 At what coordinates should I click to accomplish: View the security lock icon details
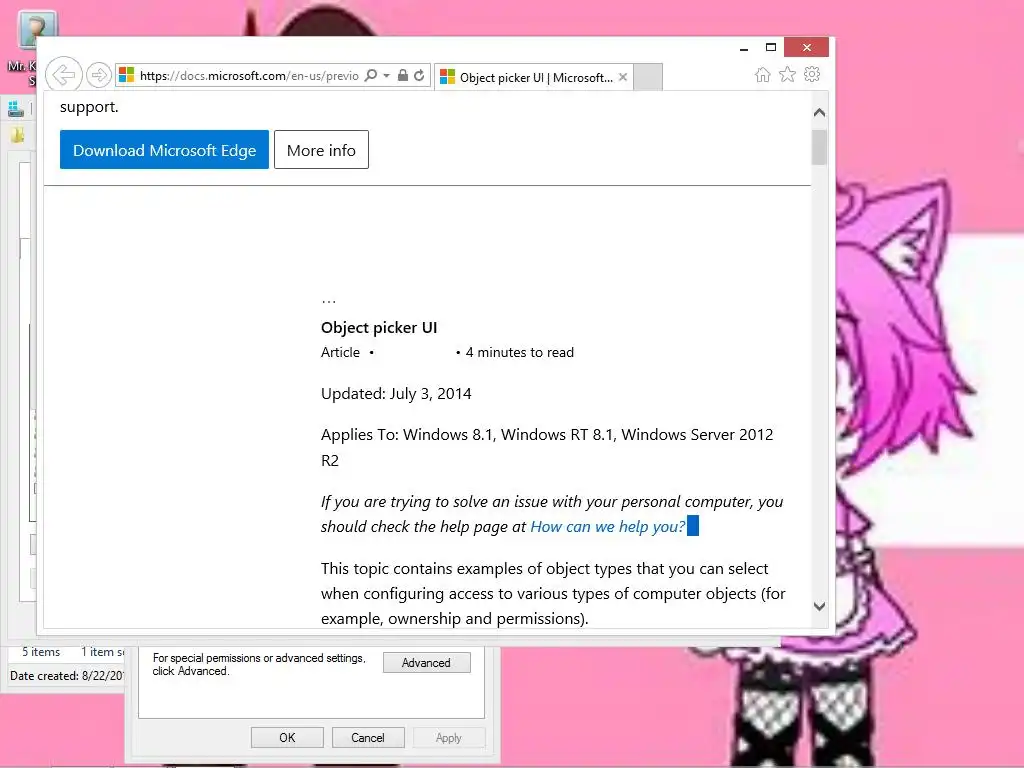403,75
